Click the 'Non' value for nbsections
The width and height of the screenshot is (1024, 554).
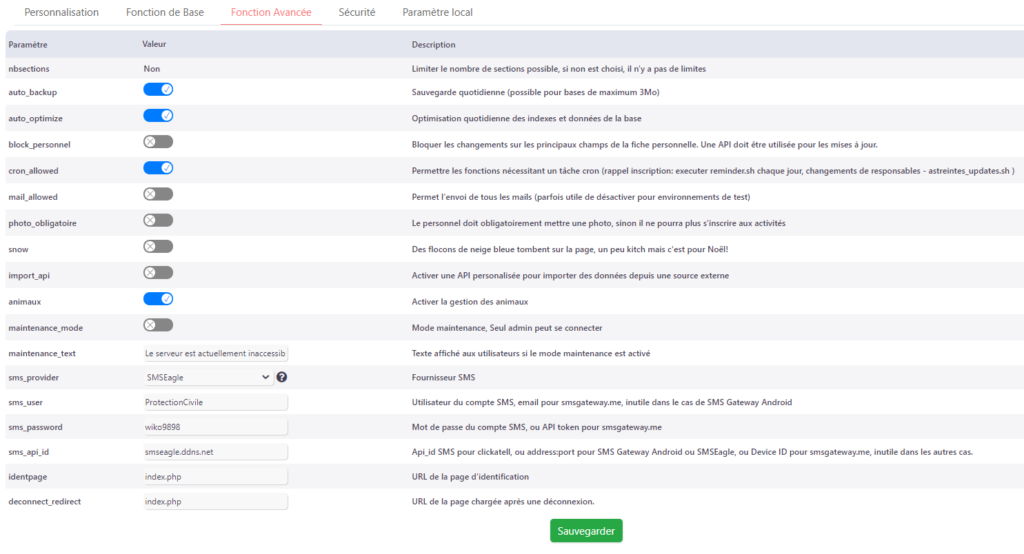click(x=152, y=69)
